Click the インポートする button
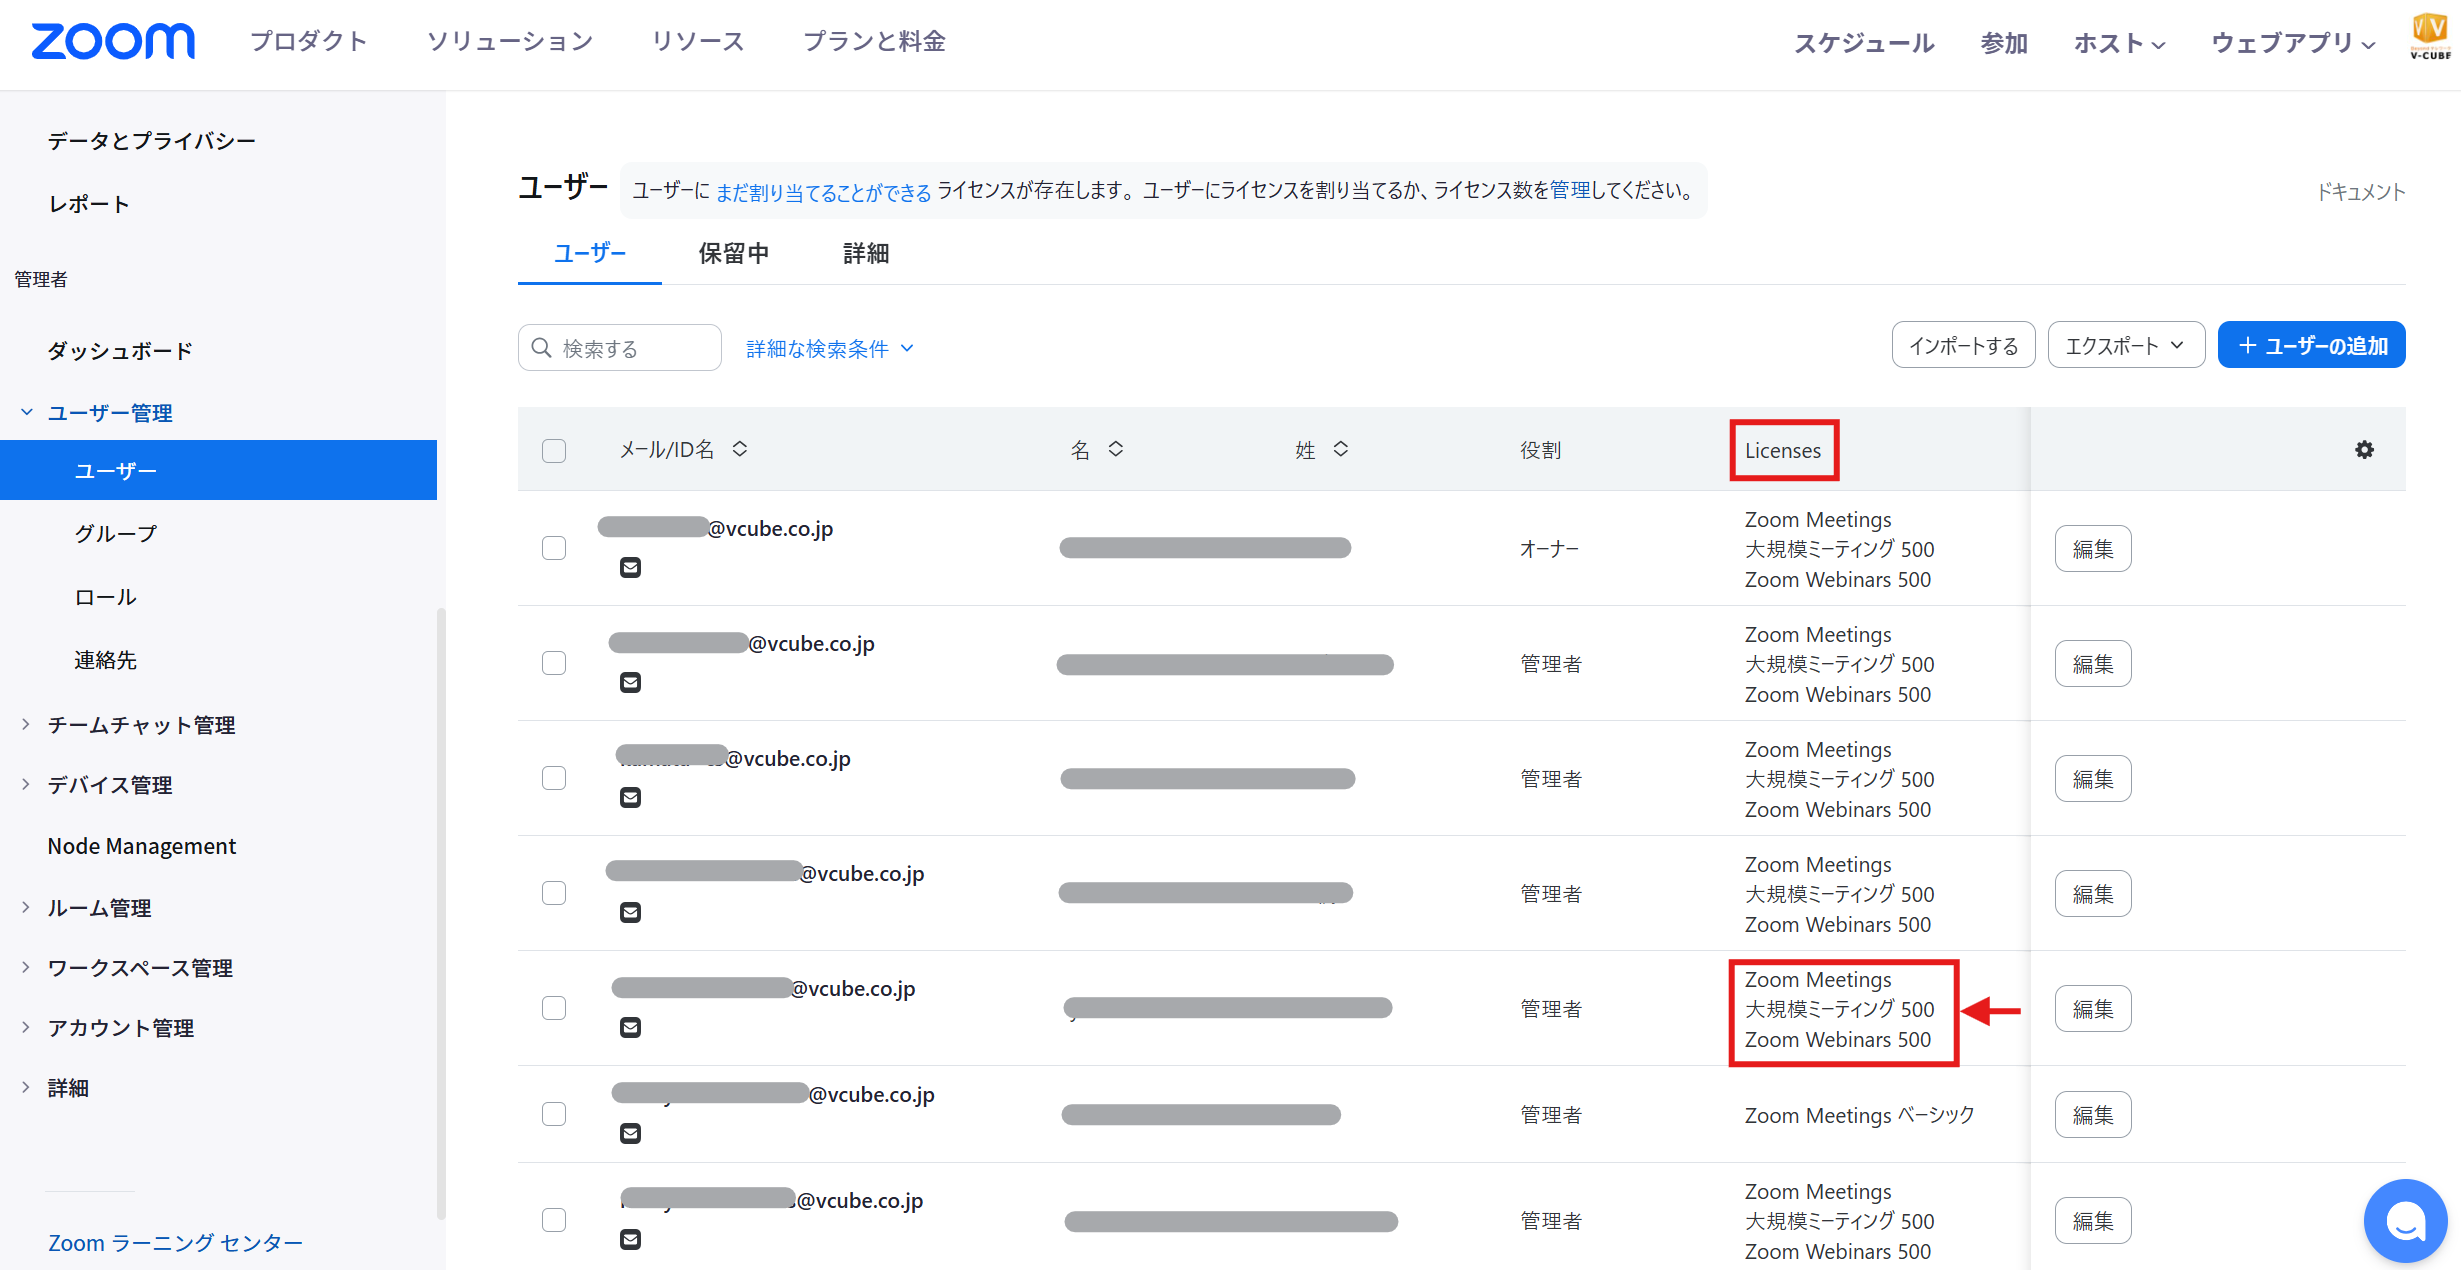 click(1964, 345)
